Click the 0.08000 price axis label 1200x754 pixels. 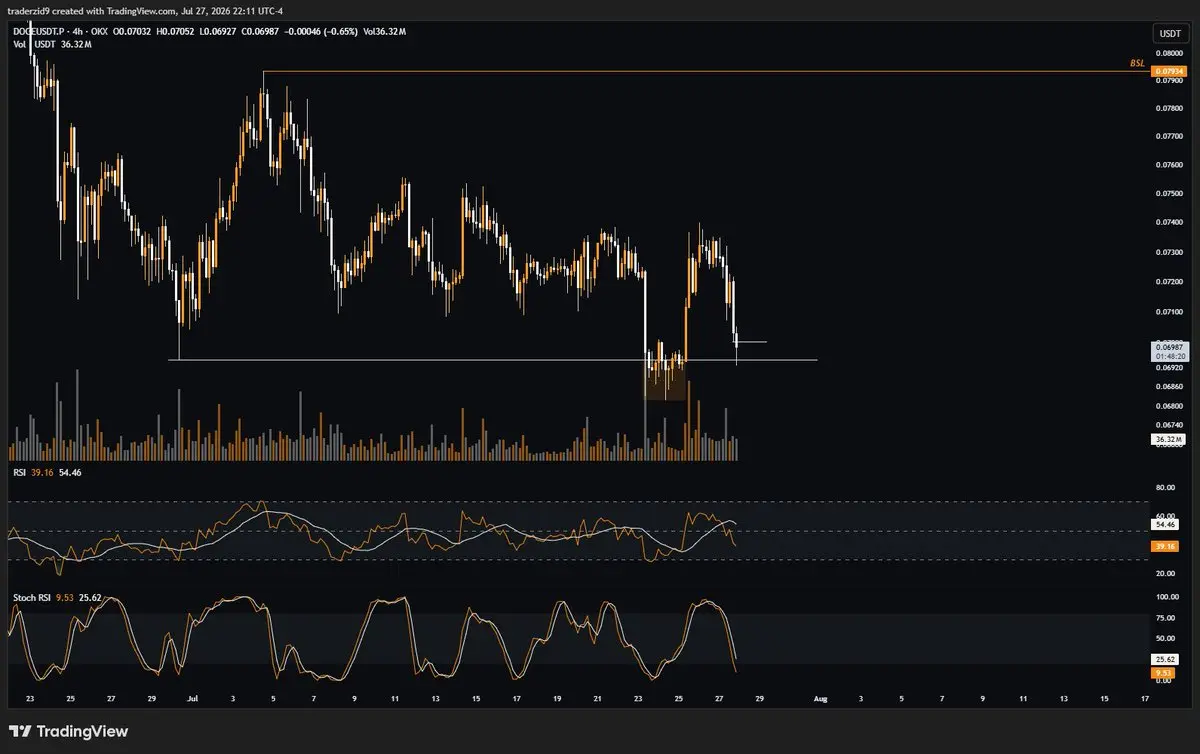click(1167, 52)
